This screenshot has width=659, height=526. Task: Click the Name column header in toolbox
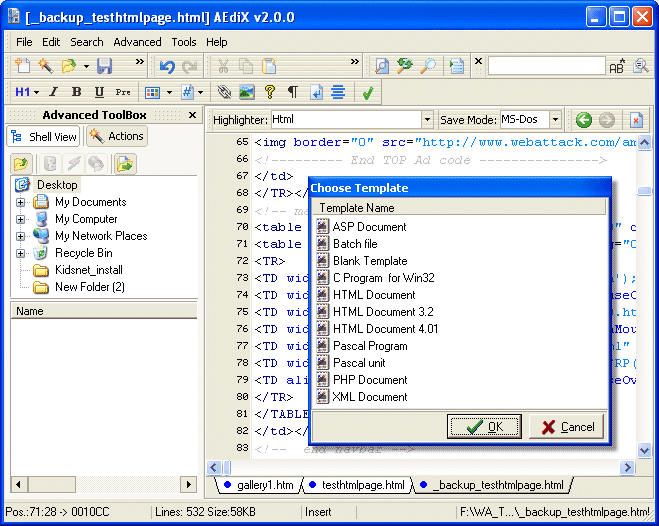click(x=103, y=311)
